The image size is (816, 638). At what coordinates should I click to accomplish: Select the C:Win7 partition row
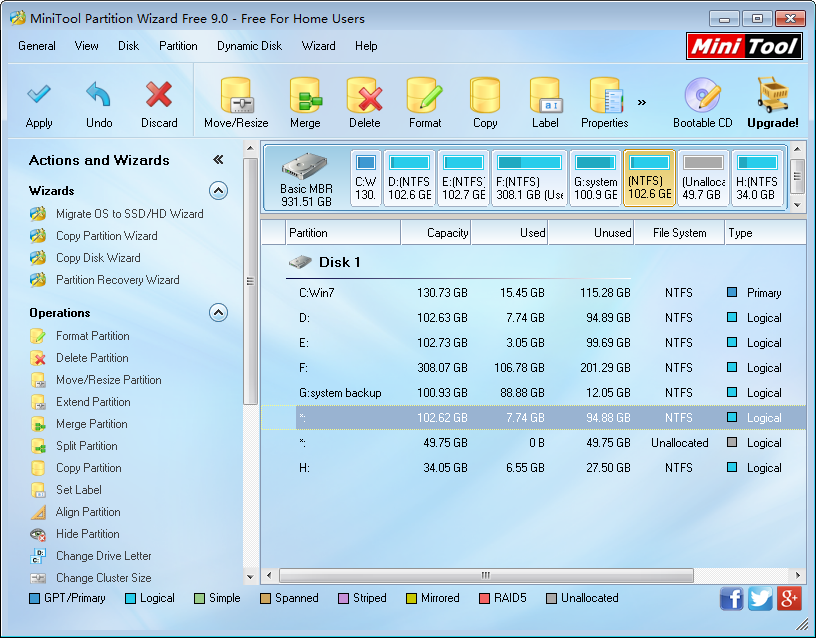coord(533,293)
